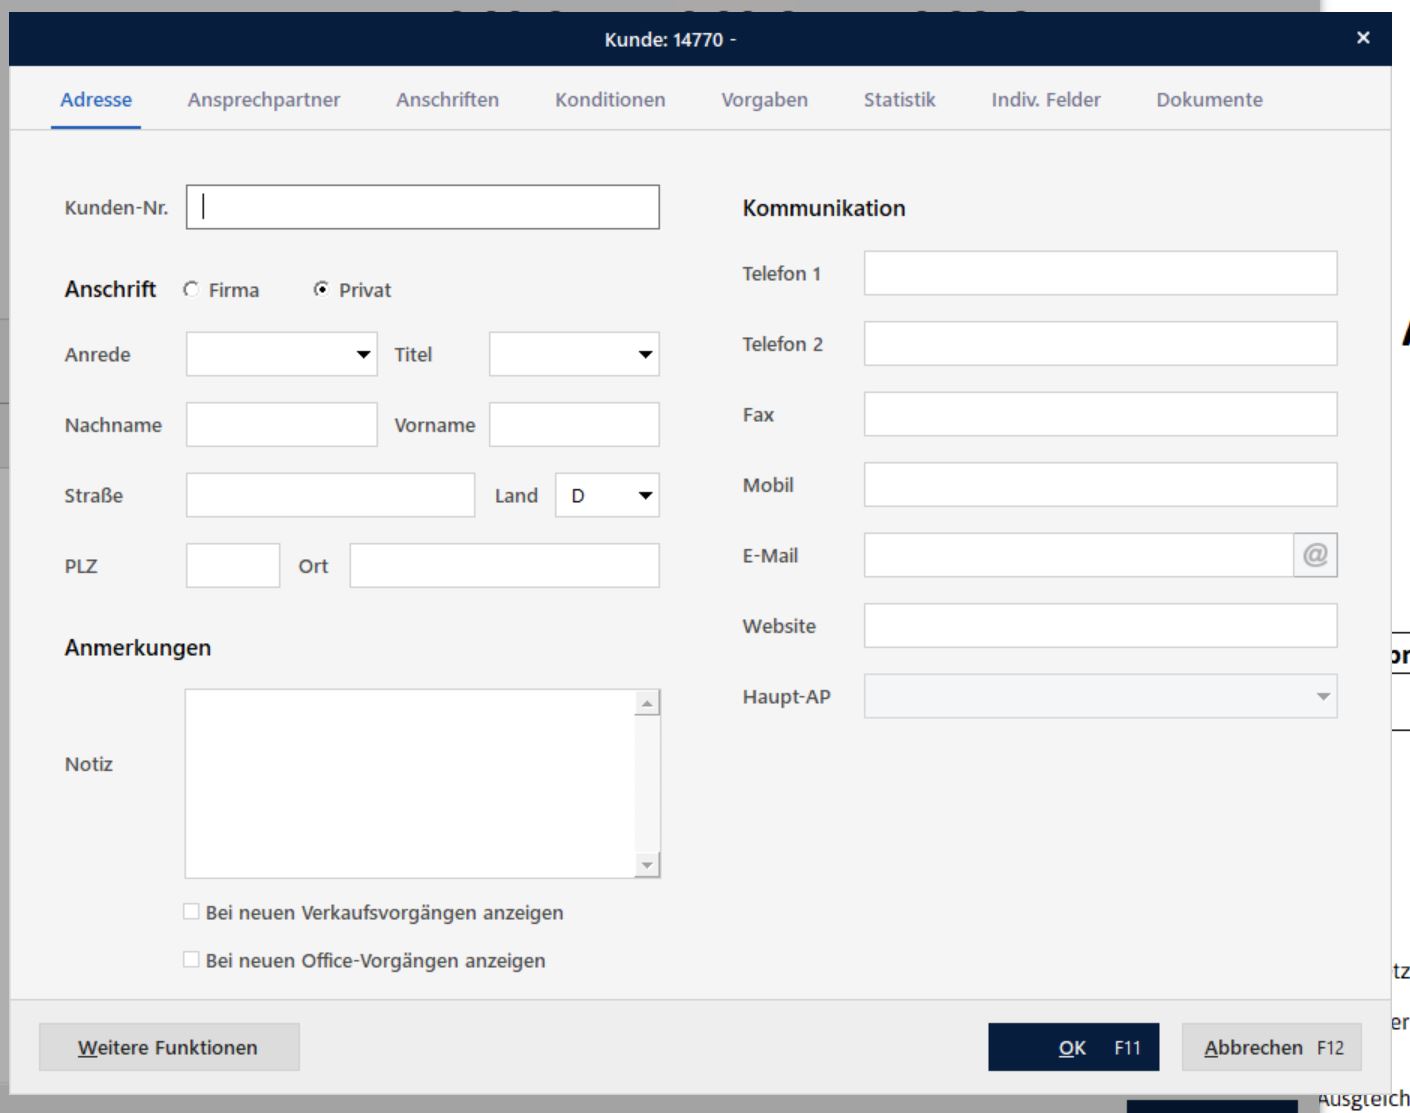Click the Abbrechen F12 button
Image resolution: width=1410 pixels, height=1113 pixels.
pos(1271,1047)
